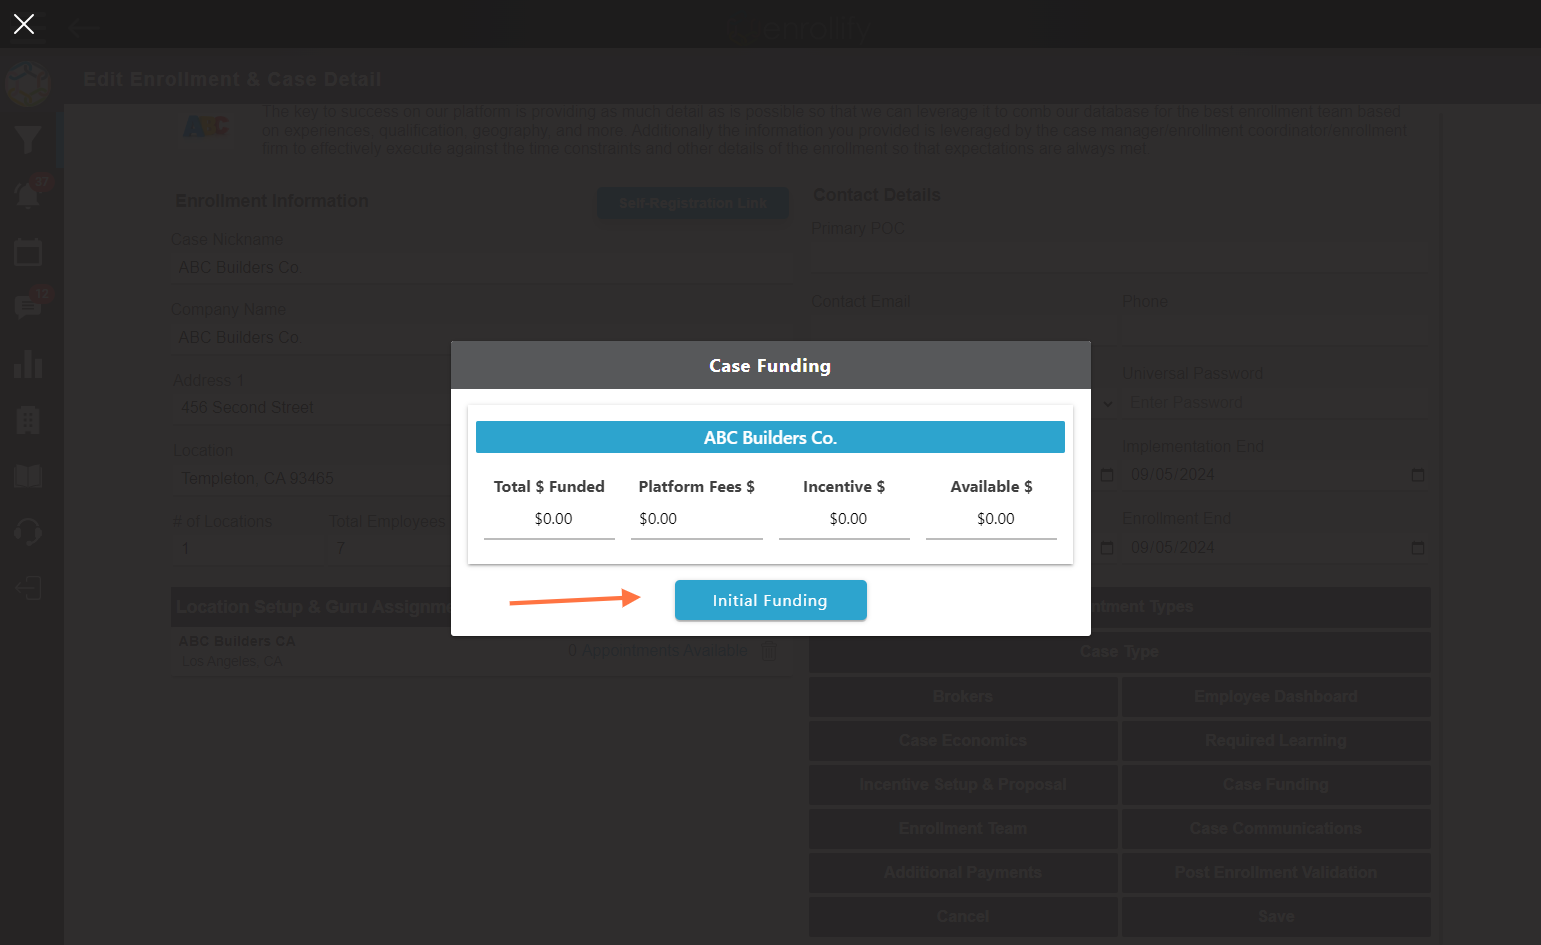Open the filter funnel icon in sidebar
The image size is (1541, 945).
pyautogui.click(x=28, y=140)
